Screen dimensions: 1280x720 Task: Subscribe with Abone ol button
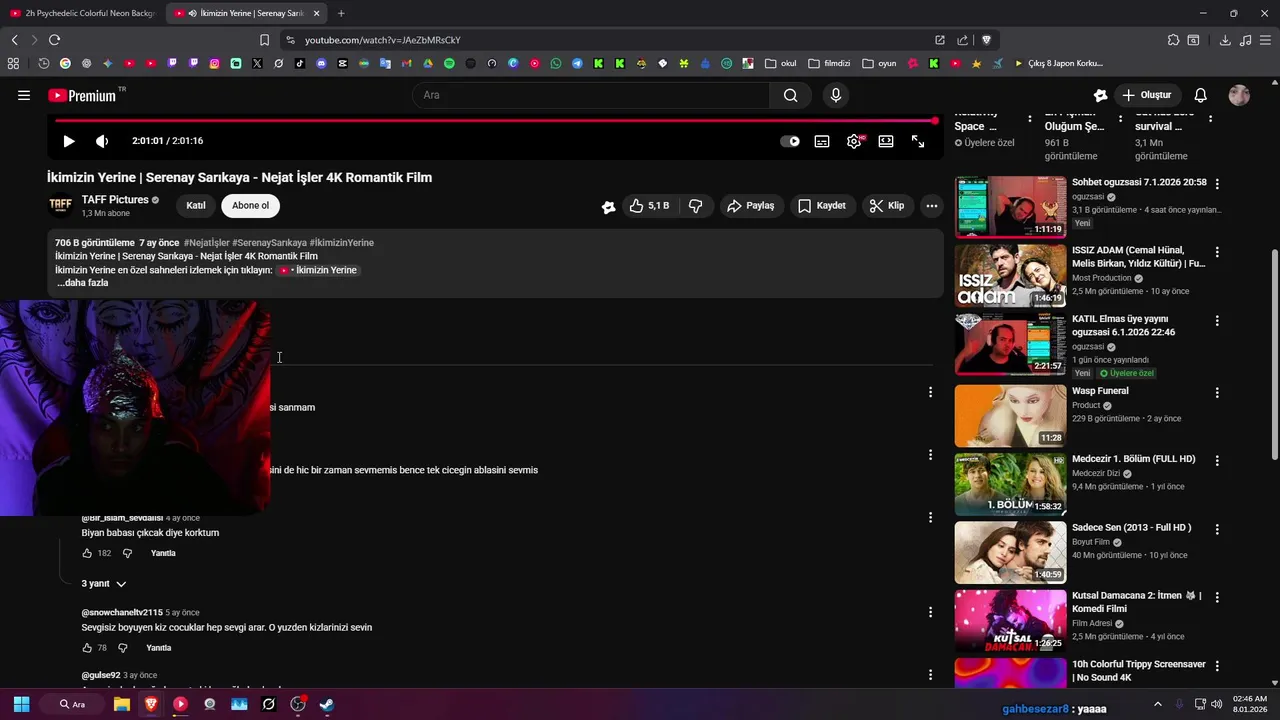[x=250, y=206]
